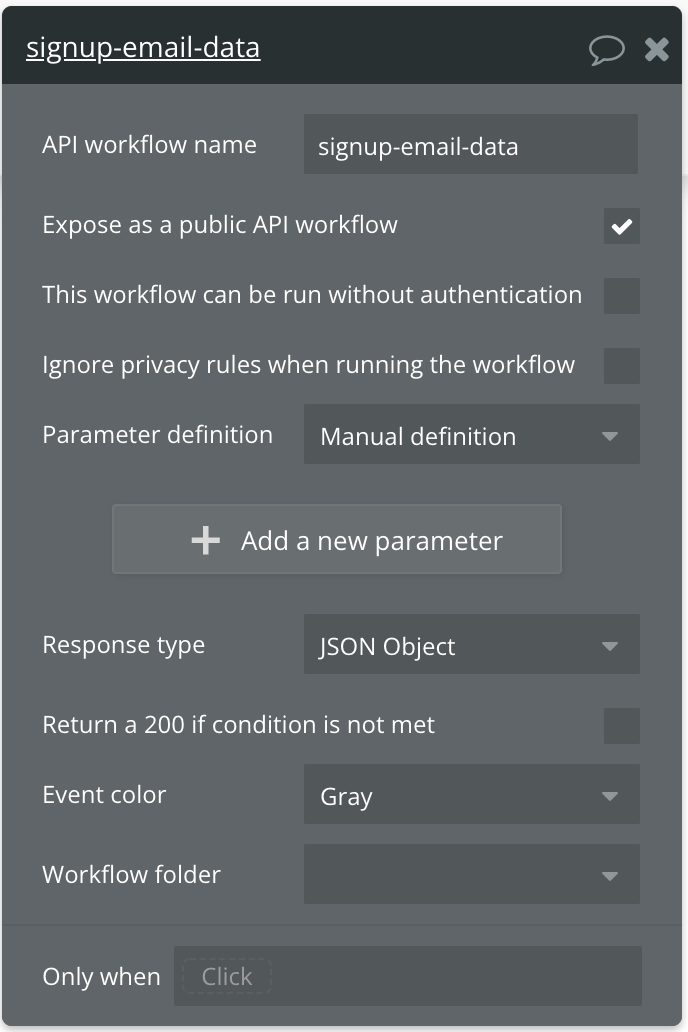Open the empty Workflow folder dropdown
This screenshot has width=688, height=1032.
(x=470, y=875)
